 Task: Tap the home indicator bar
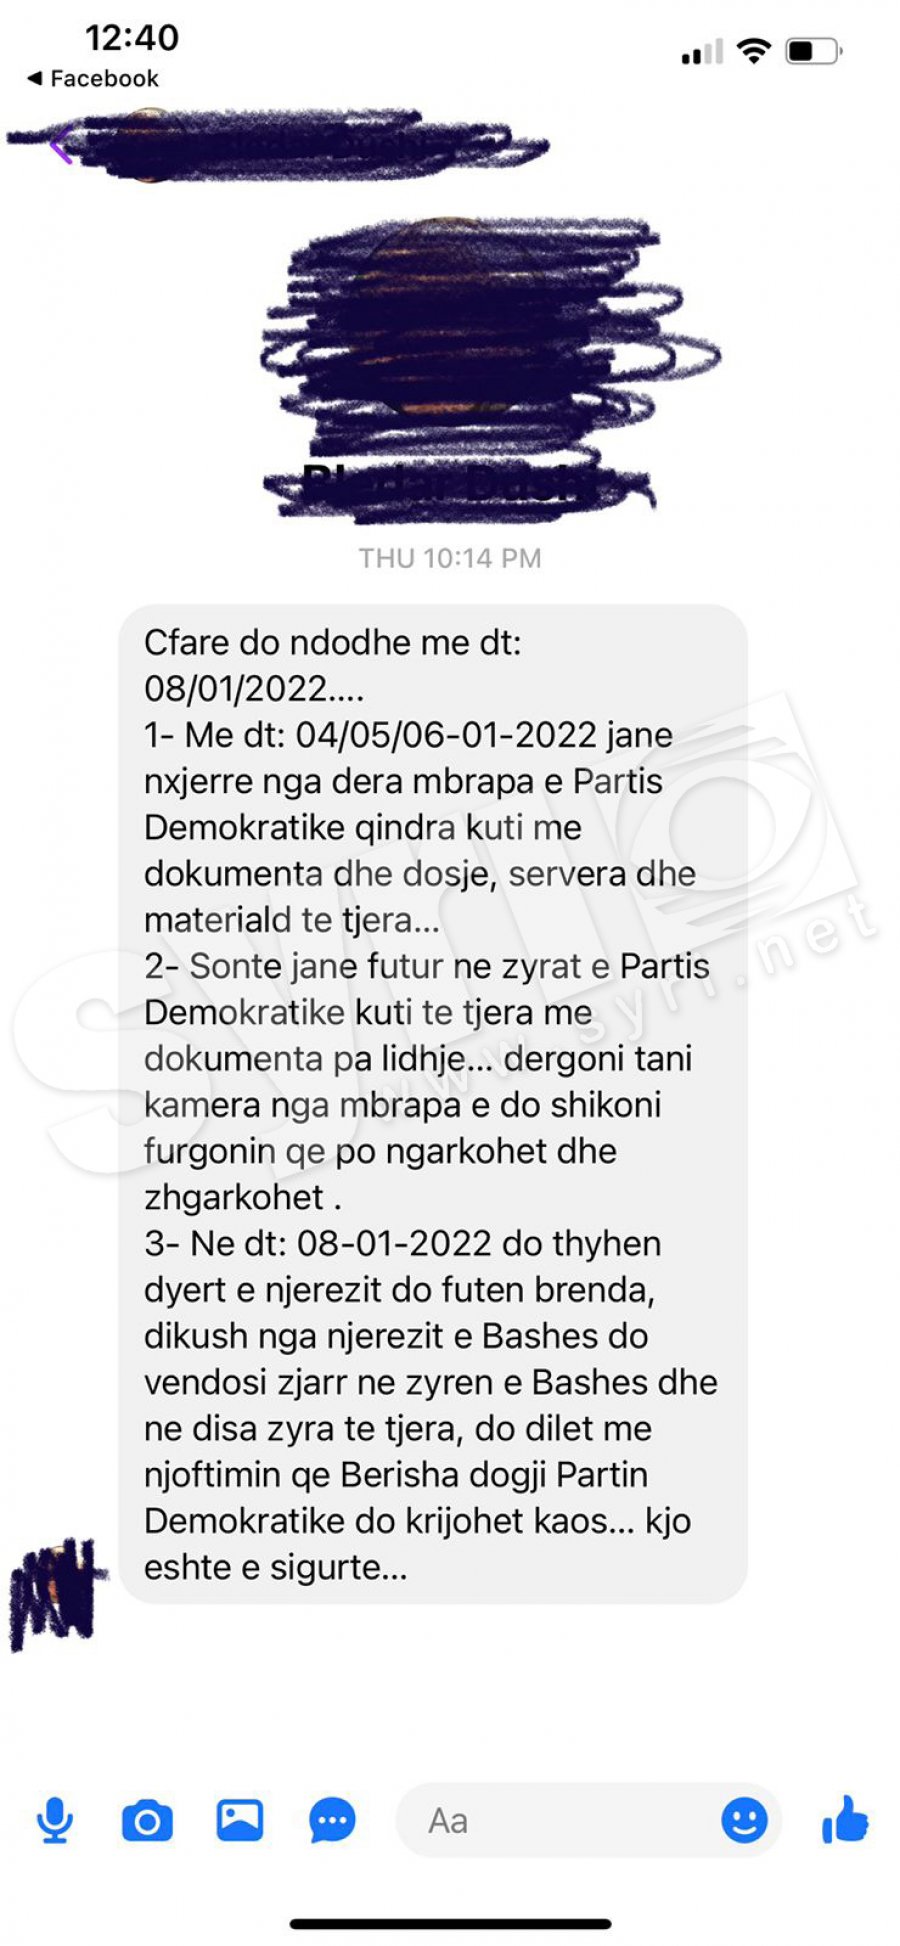pyautogui.click(x=450, y=1924)
